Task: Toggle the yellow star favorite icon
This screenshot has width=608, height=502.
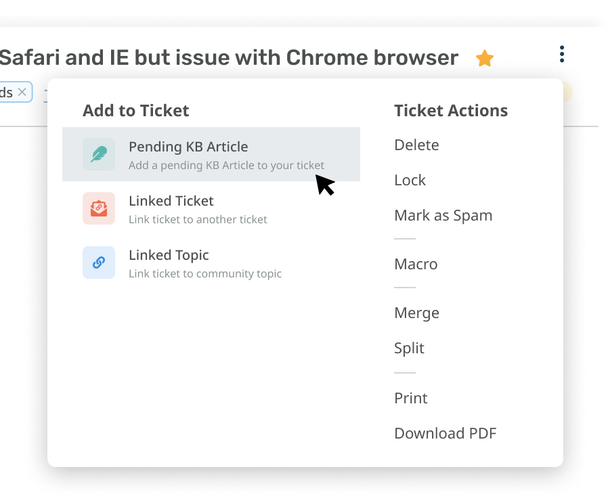Action: tap(485, 58)
